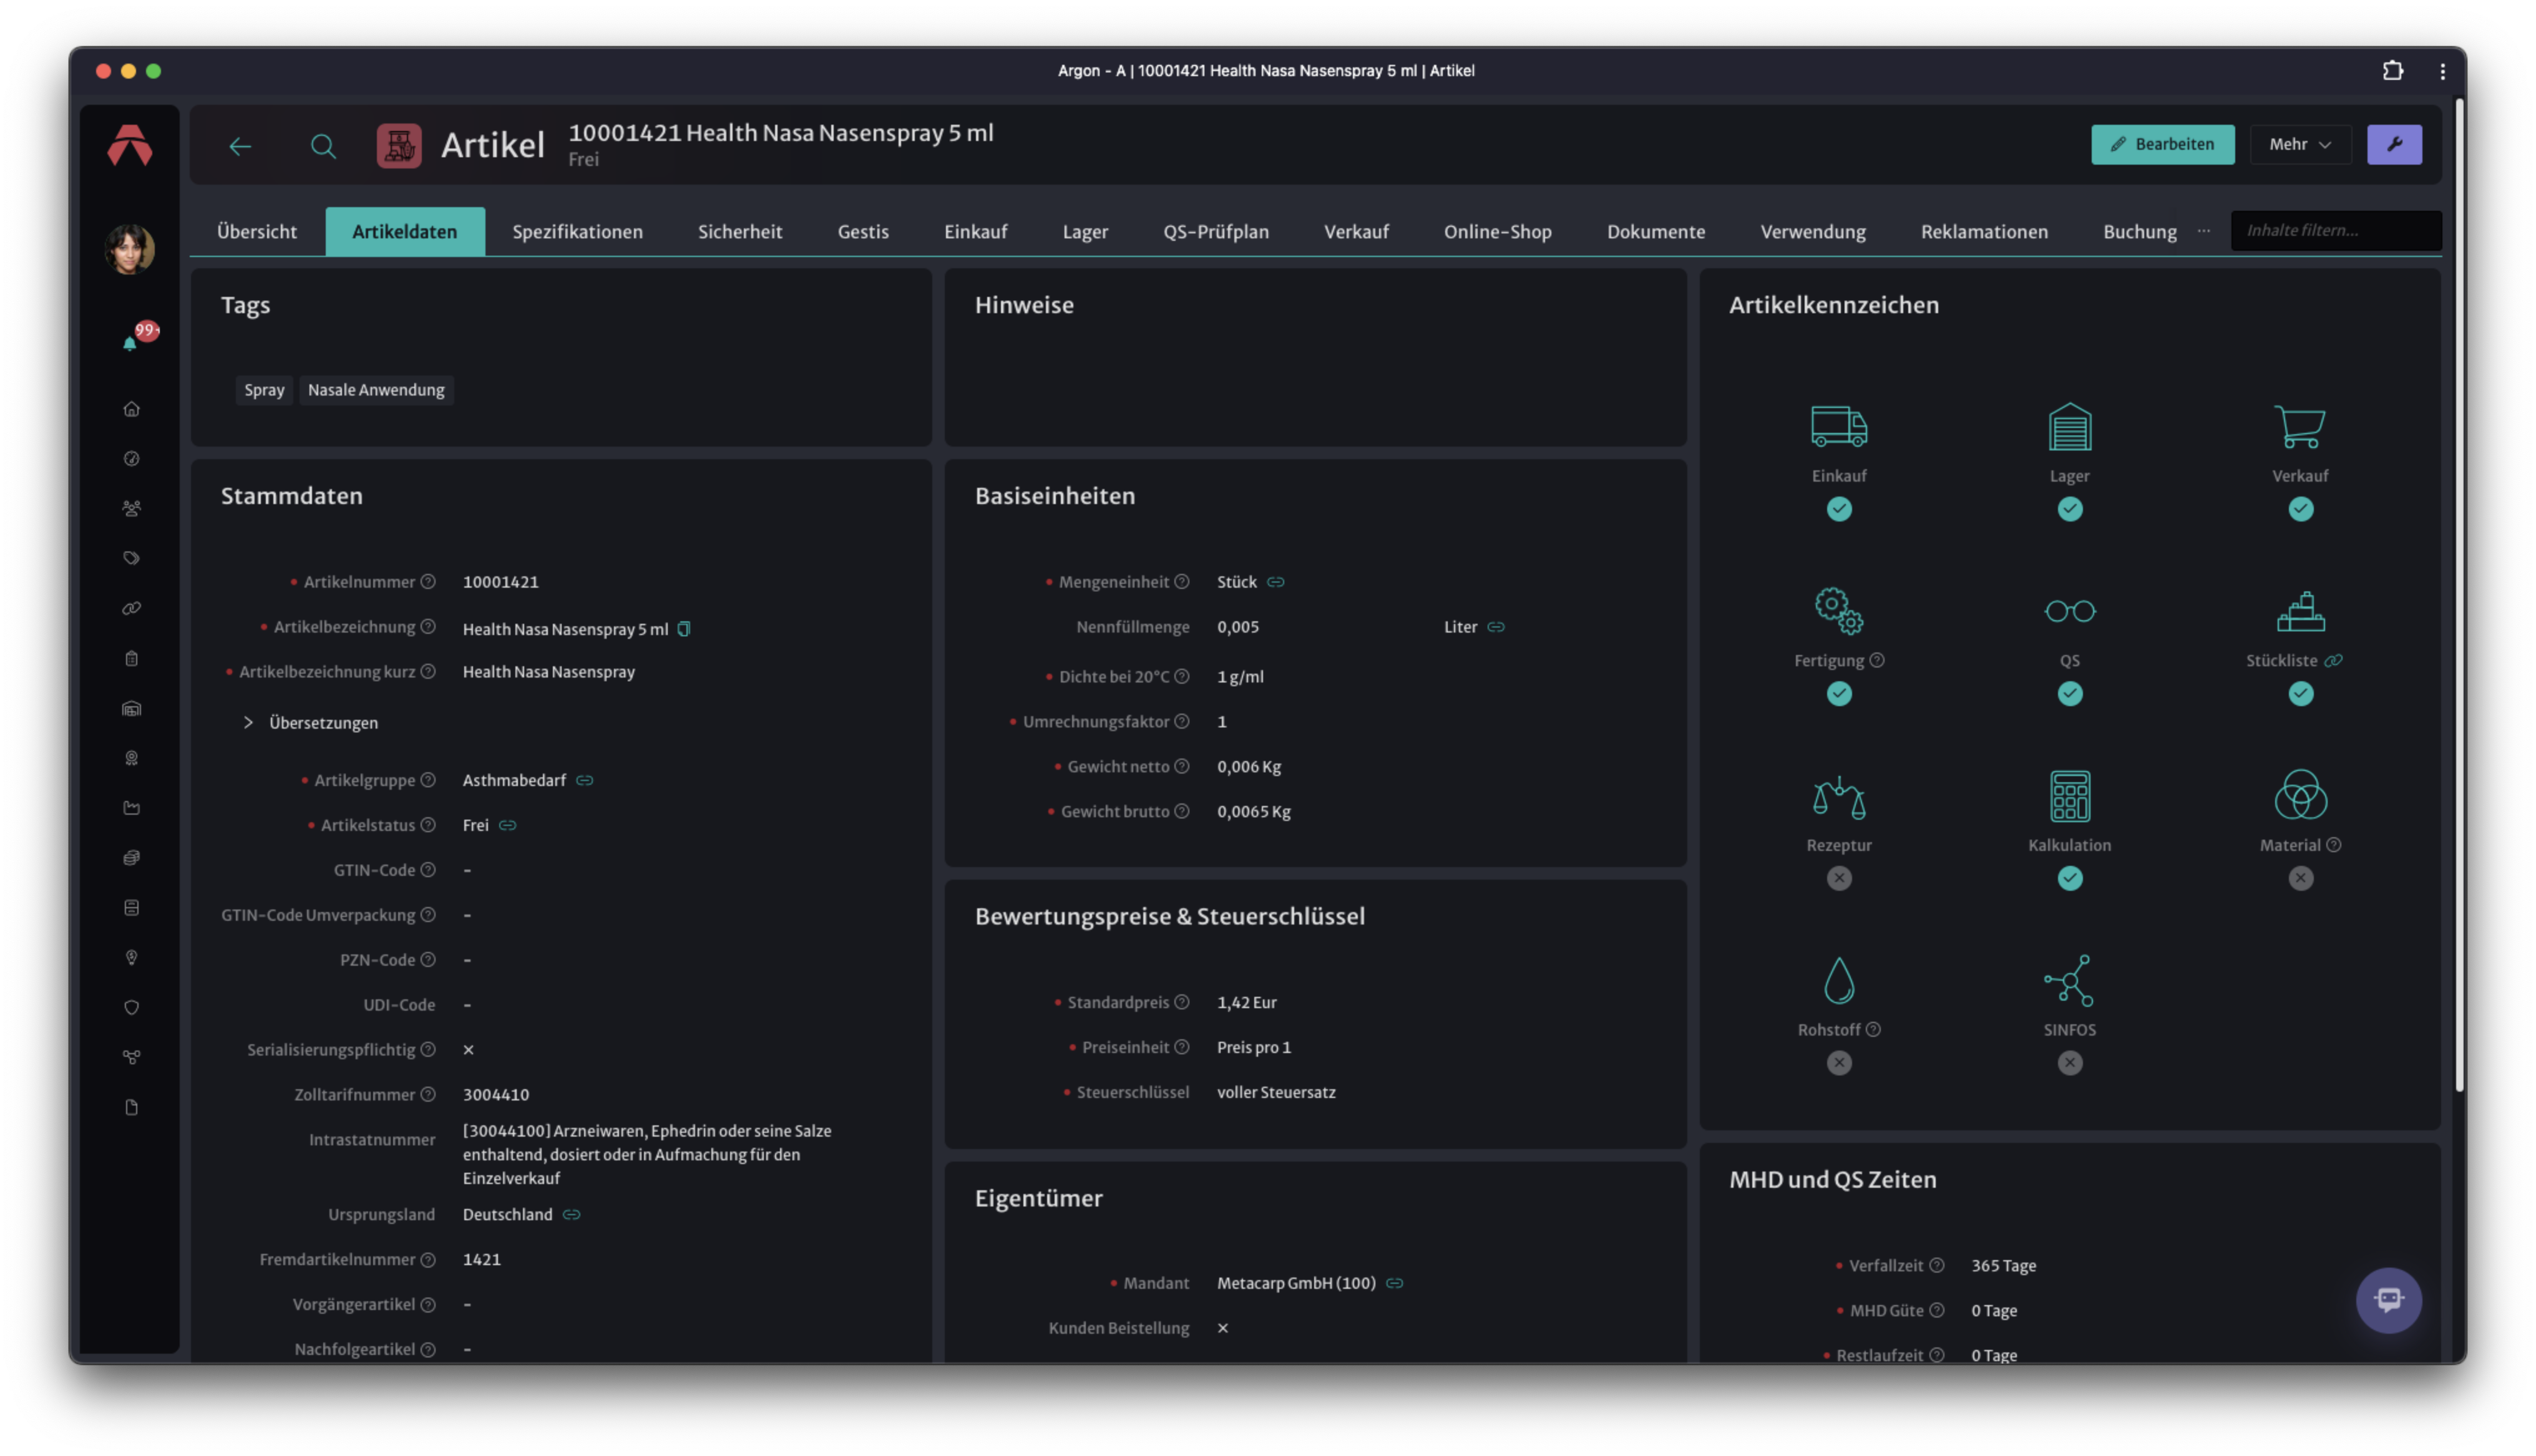Click the back arrow icon
The height and width of the screenshot is (1456, 2536).
[x=240, y=146]
